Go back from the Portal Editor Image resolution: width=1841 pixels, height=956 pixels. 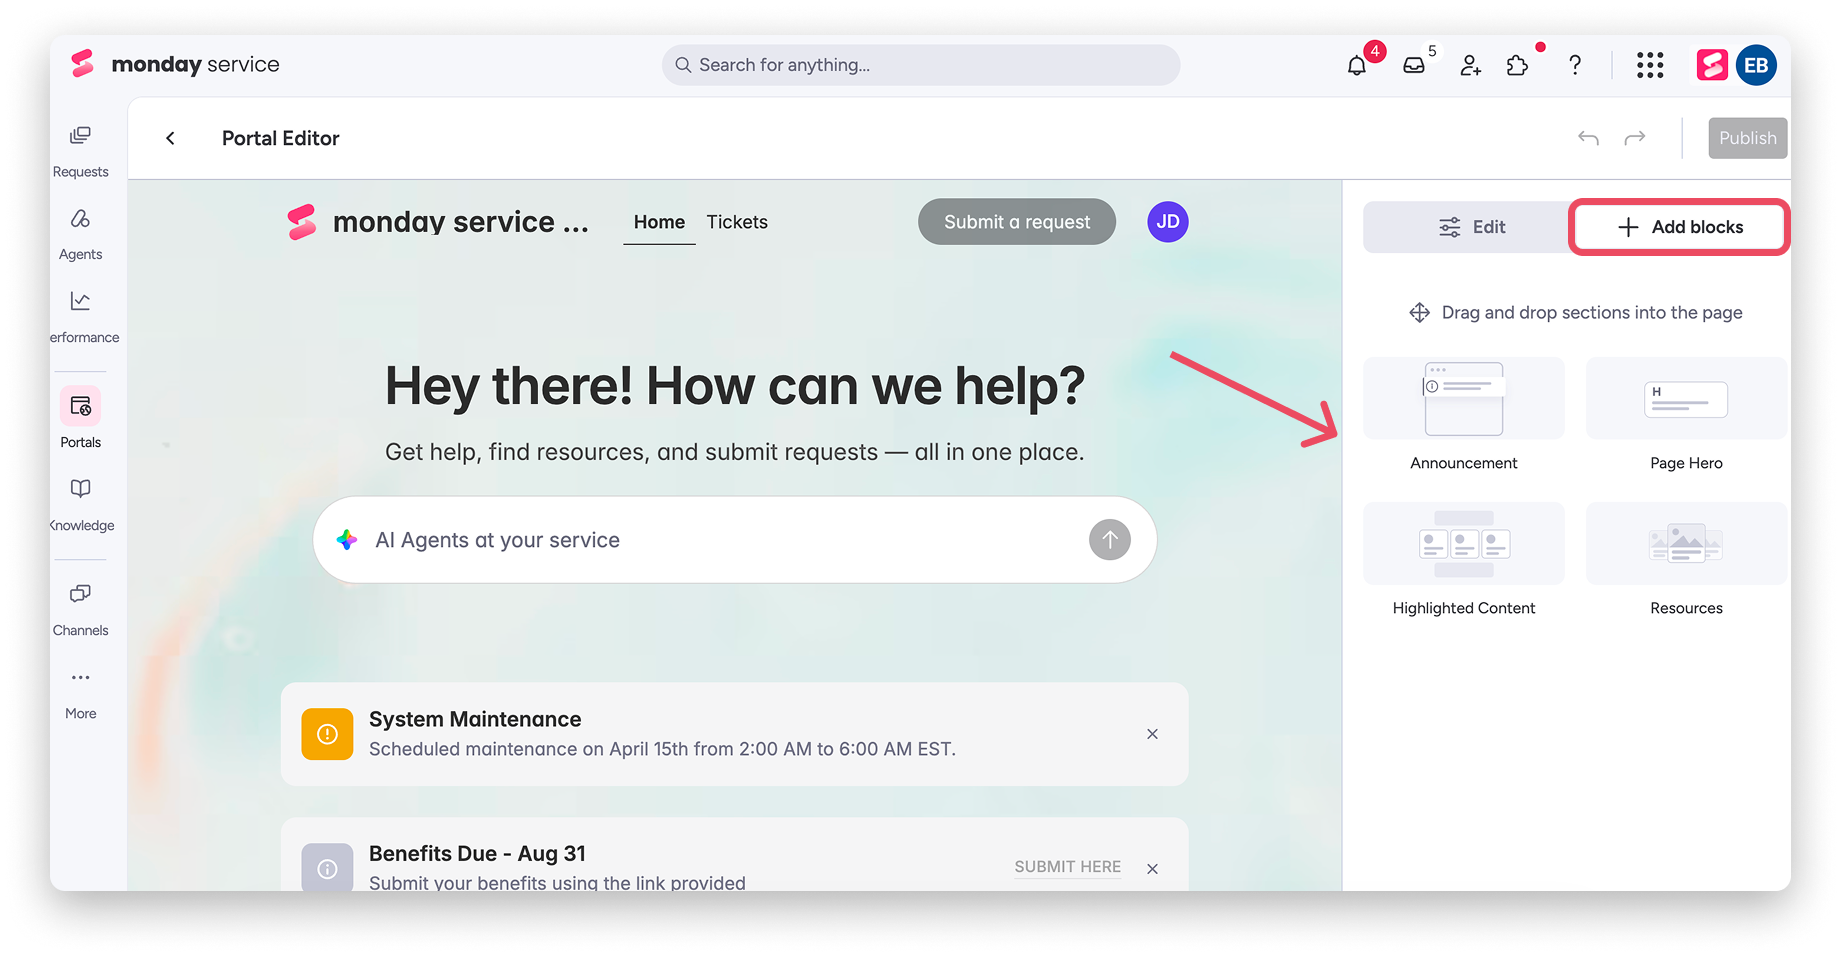(171, 138)
